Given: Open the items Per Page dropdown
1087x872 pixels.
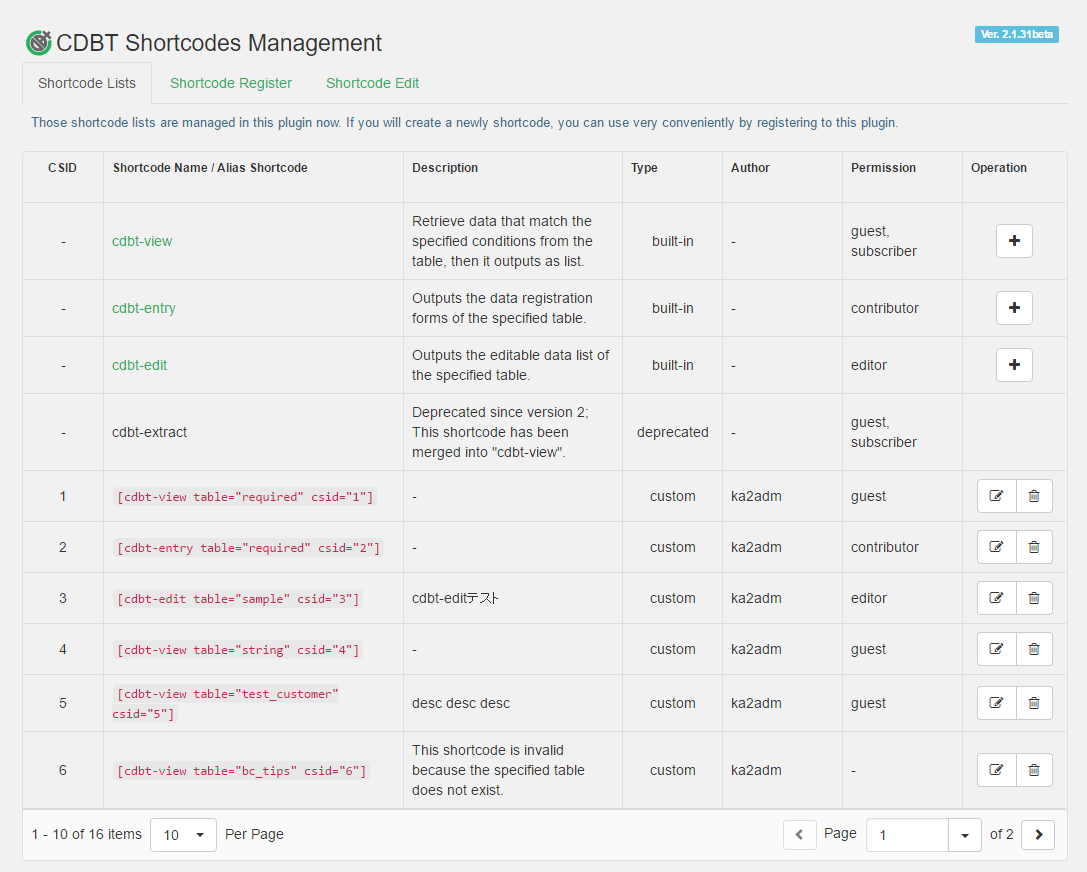Looking at the screenshot, I should [183, 835].
